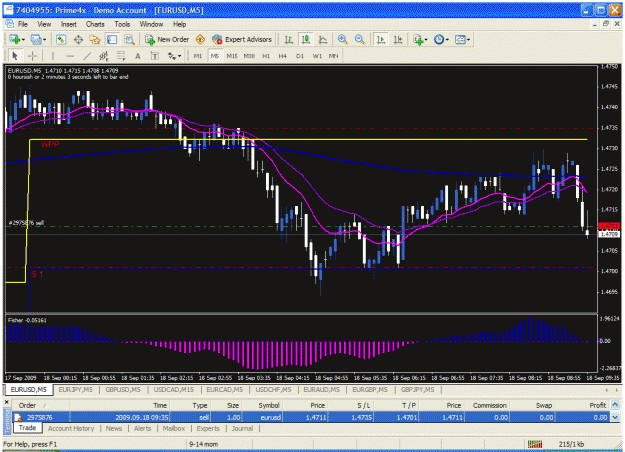Select the Horizontal Line drawing tool

point(70,56)
